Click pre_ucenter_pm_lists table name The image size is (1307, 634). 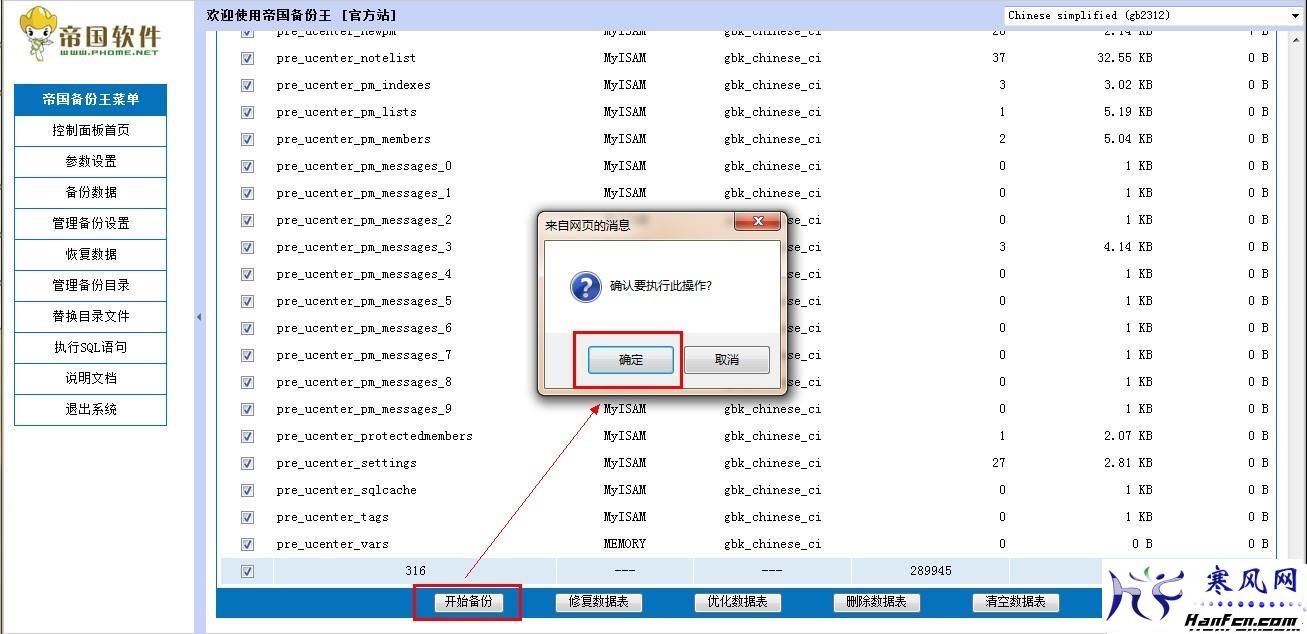pos(346,113)
